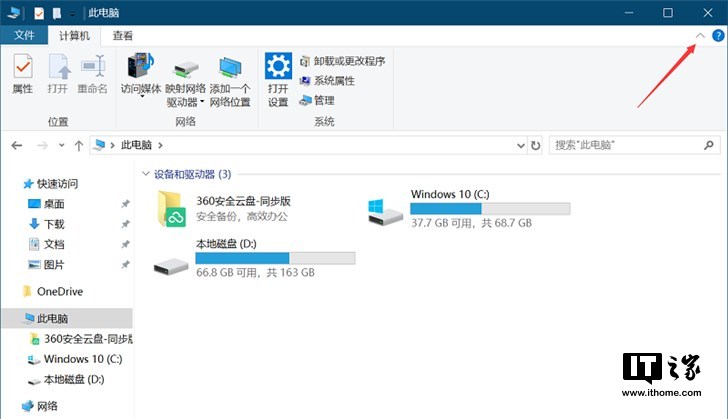Click the Windows 10 (C:) usage bar
This screenshot has width=728, height=419.
(490, 209)
